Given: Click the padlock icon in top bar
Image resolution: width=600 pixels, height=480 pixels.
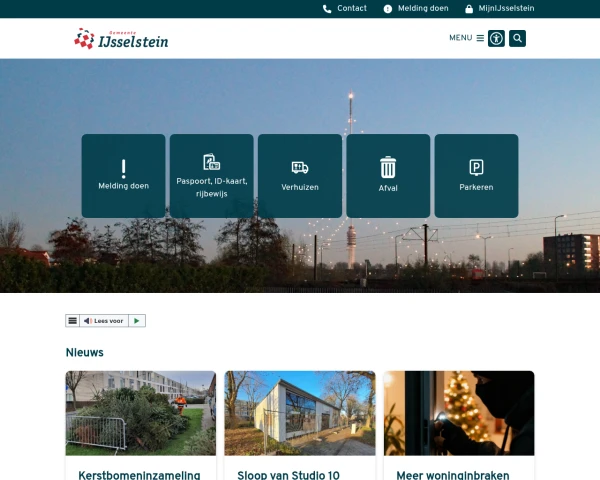Looking at the screenshot, I should click(469, 9).
